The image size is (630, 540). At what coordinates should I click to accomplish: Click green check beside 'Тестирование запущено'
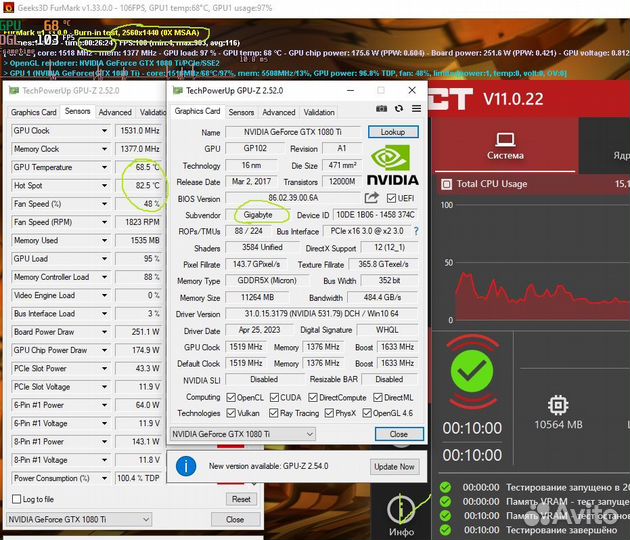(445, 487)
